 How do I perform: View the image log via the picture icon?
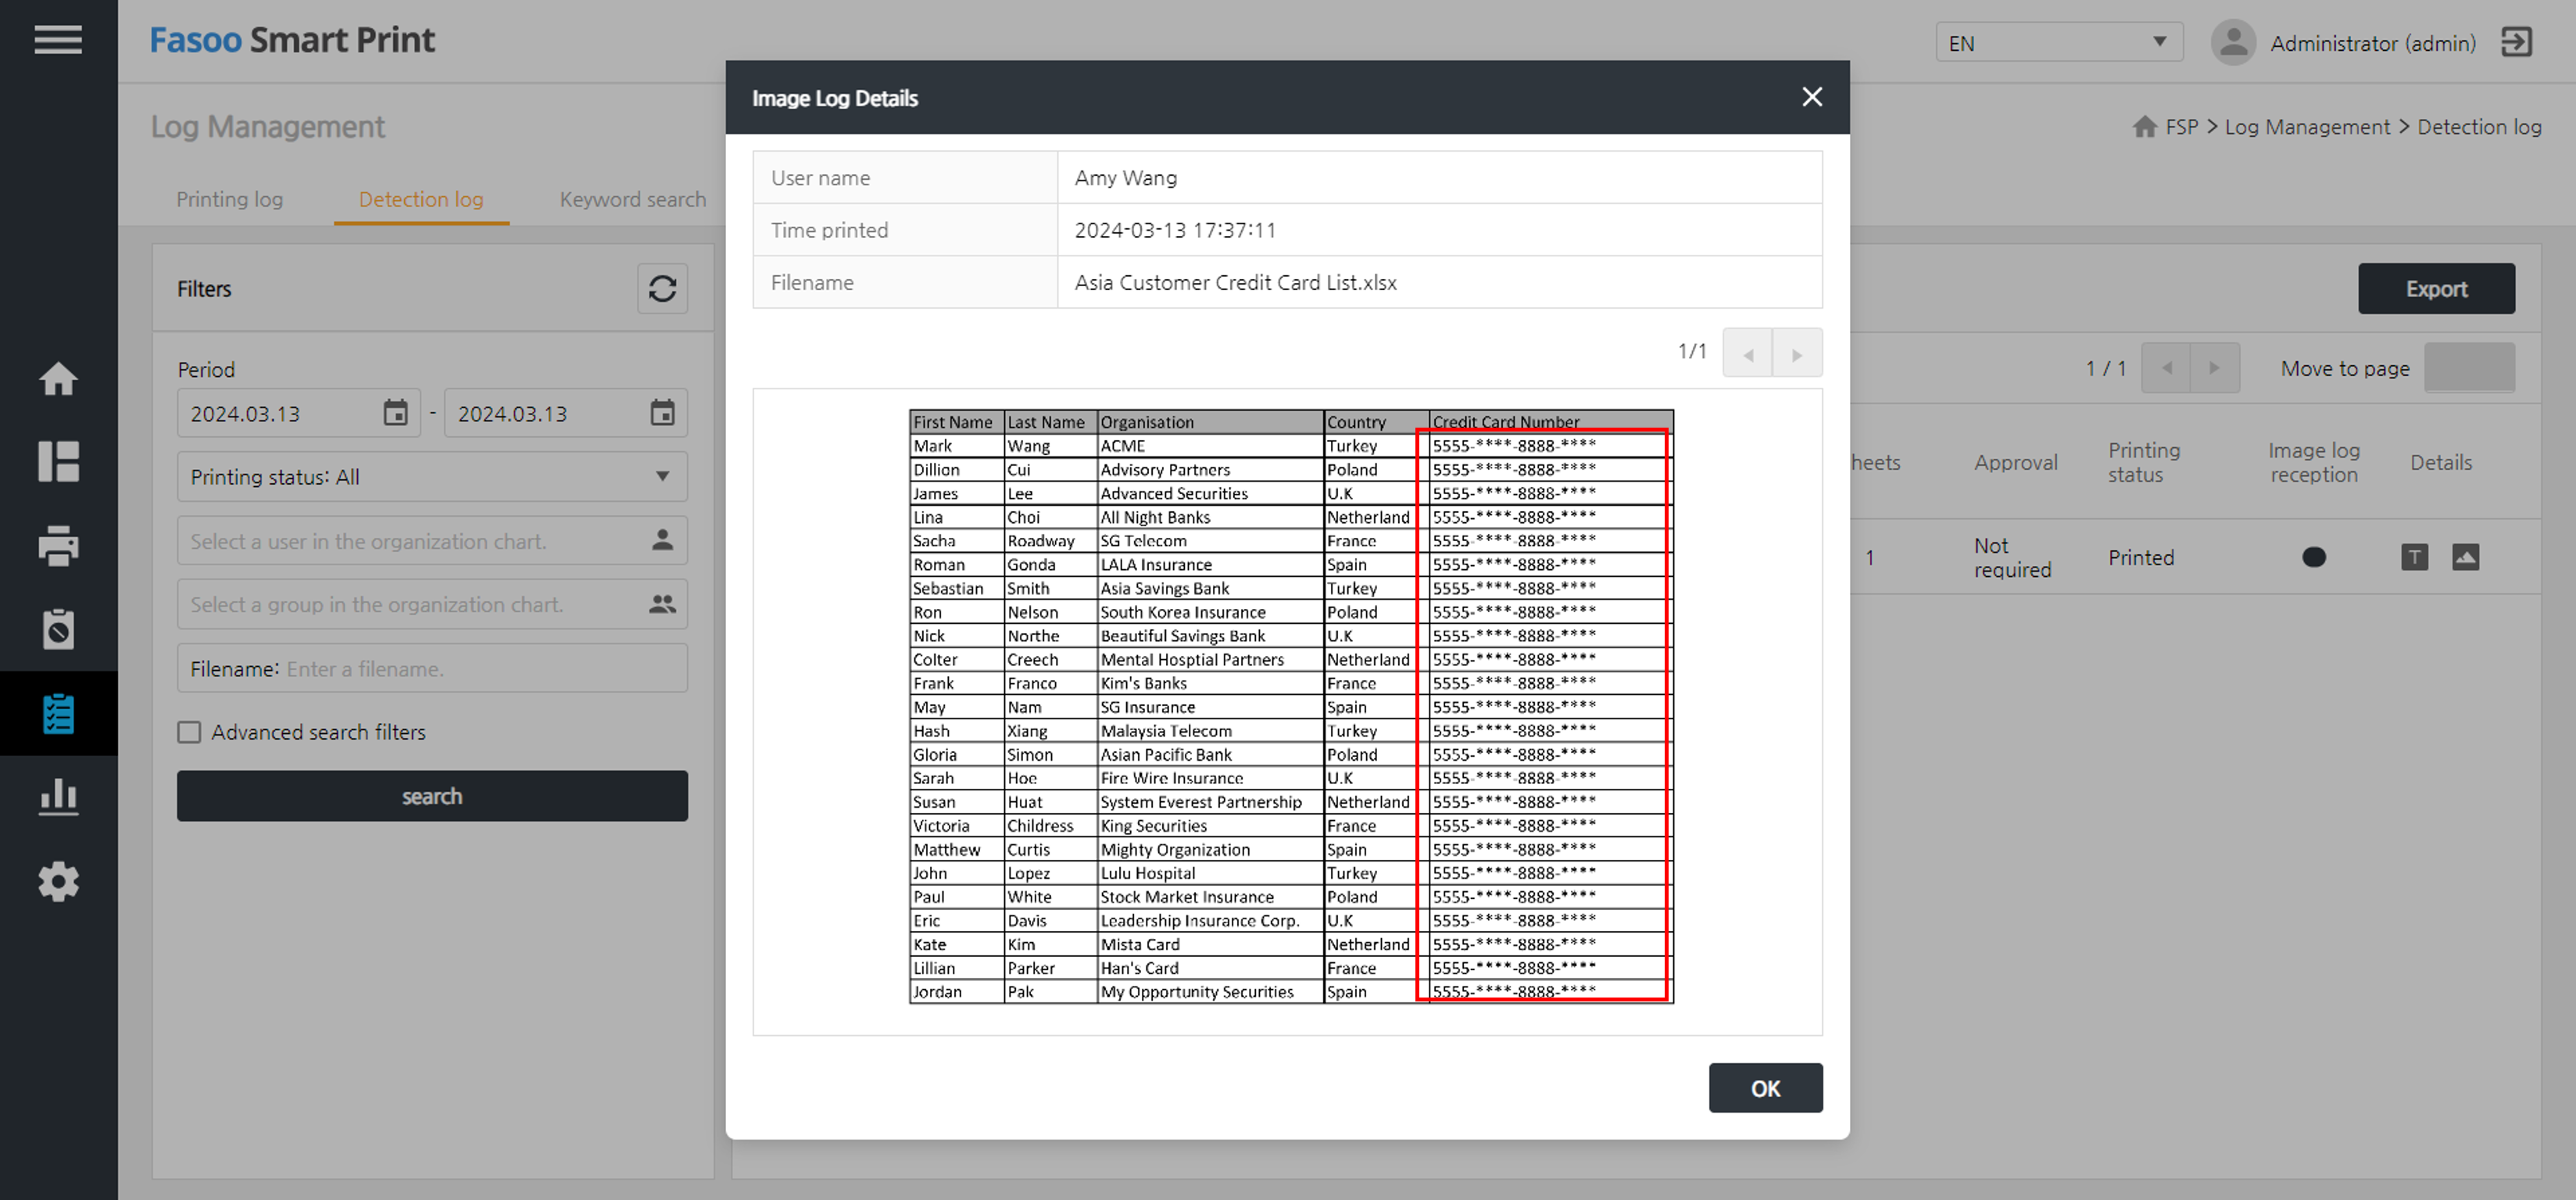pos(2466,557)
